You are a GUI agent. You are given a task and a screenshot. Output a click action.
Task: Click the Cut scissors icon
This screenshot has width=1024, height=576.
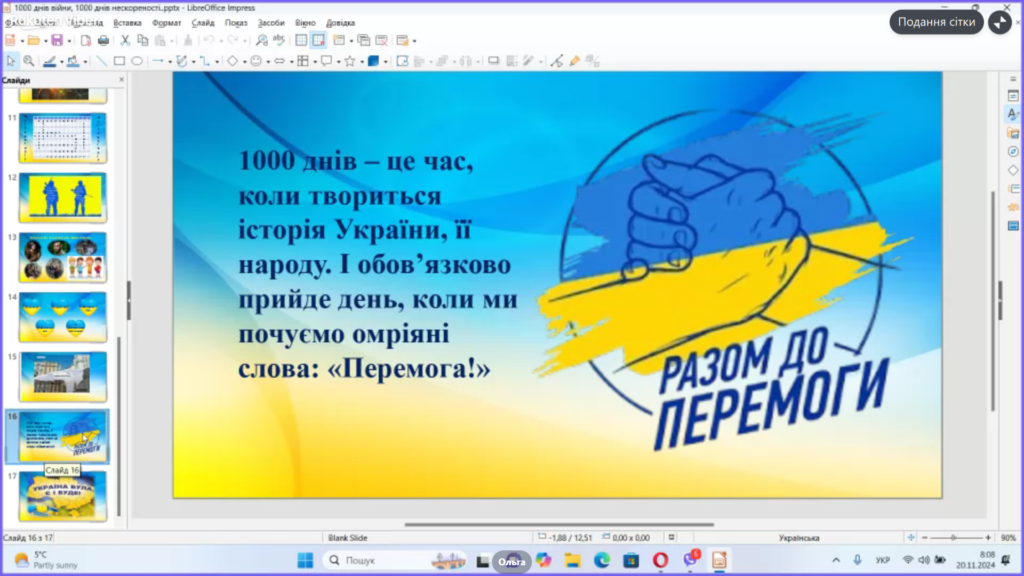[x=125, y=40]
